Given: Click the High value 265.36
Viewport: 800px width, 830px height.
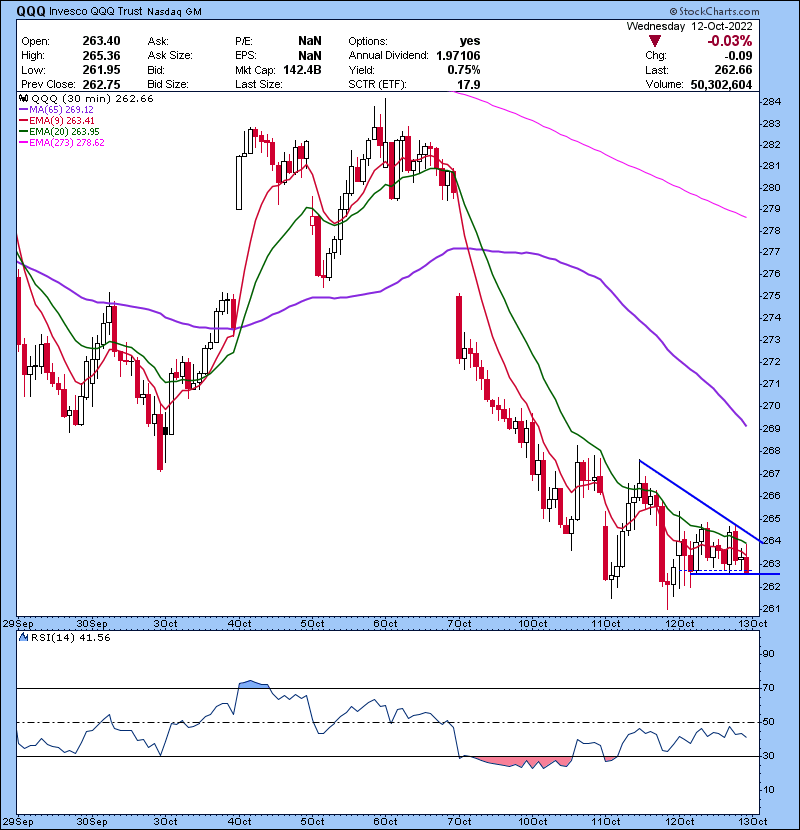Looking at the screenshot, I should coord(101,56).
